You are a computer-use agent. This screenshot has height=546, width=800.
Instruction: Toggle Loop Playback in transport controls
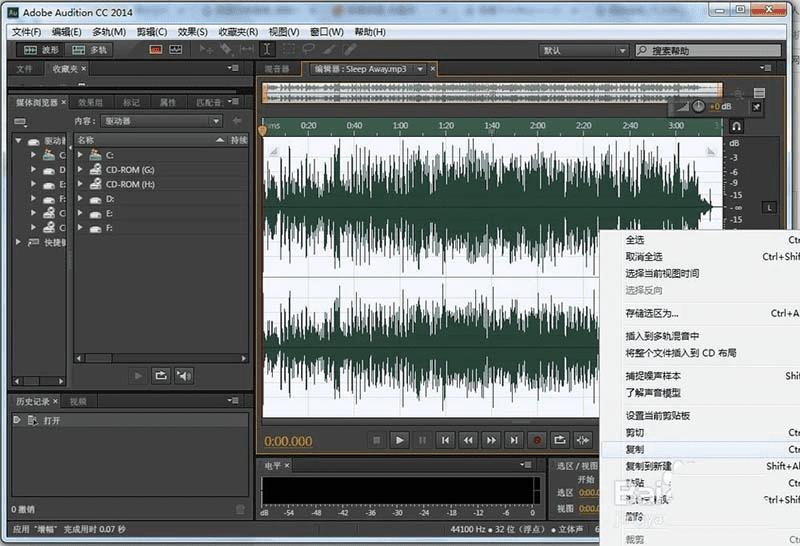click(560, 439)
